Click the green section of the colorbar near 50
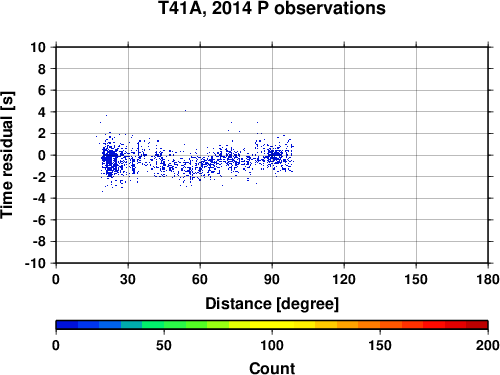This screenshot has height=375, width=500. point(164,325)
